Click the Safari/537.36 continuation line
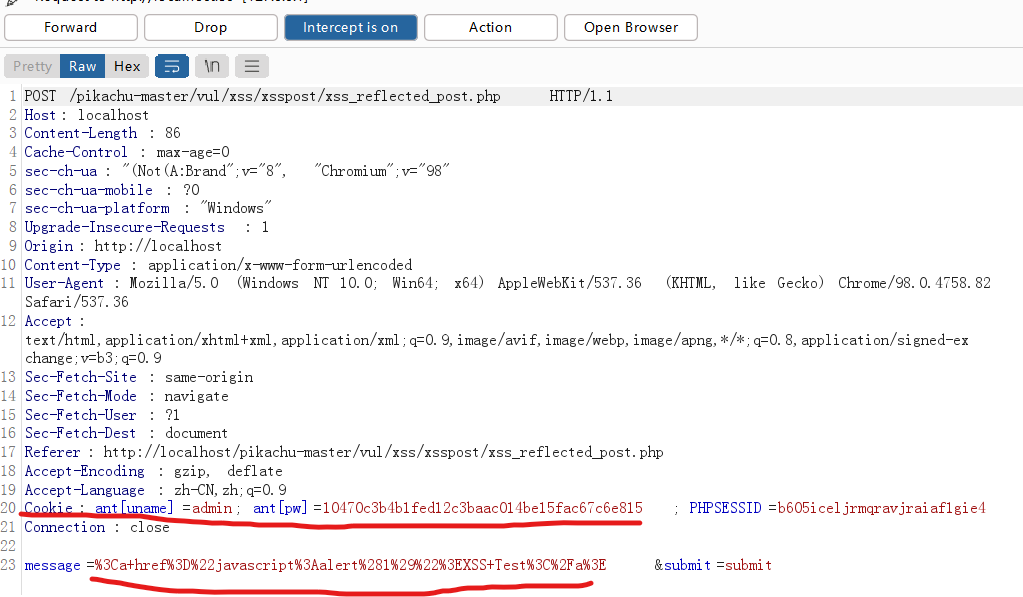 click(77, 302)
